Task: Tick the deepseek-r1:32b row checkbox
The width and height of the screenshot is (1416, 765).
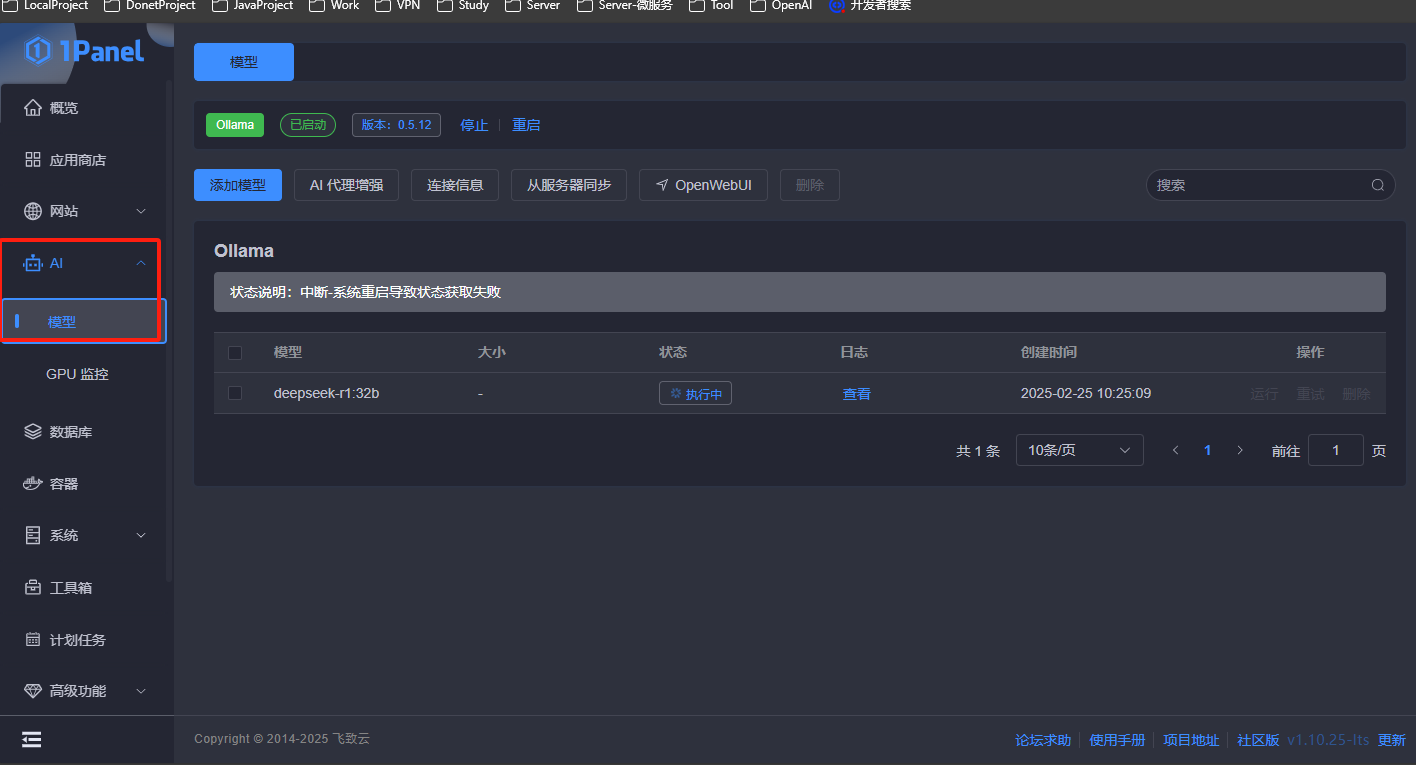Action: point(235,393)
